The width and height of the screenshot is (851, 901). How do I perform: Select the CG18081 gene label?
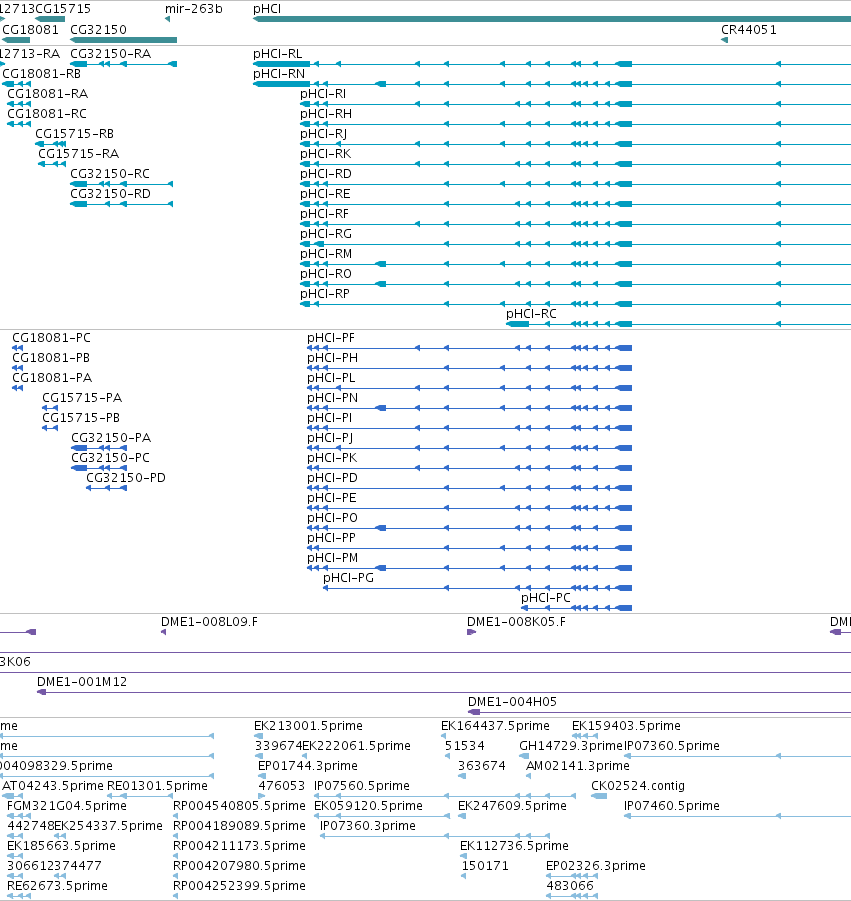[x=30, y=30]
